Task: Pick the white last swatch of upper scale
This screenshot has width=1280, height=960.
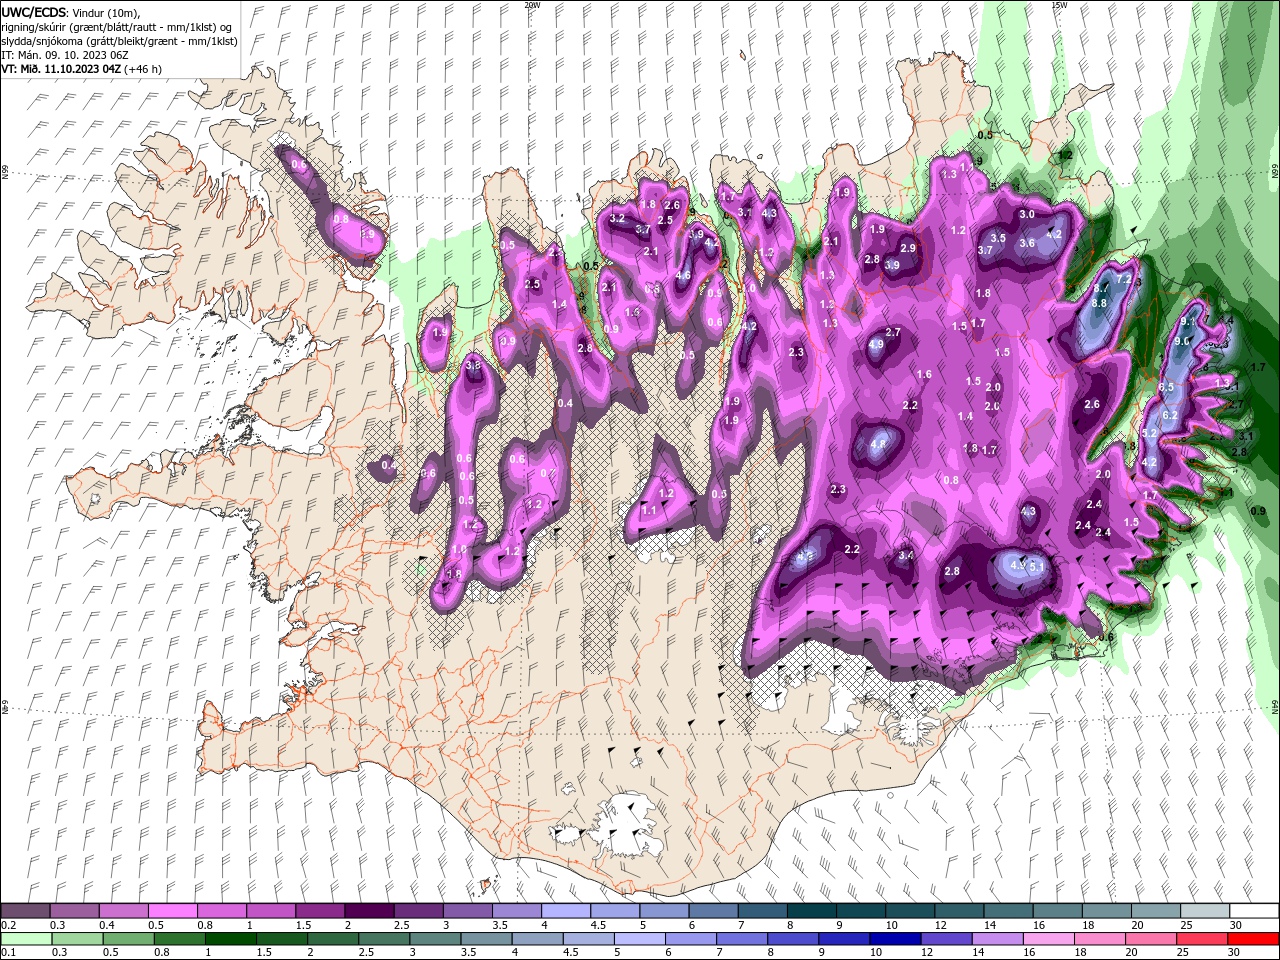Action: point(1255,911)
